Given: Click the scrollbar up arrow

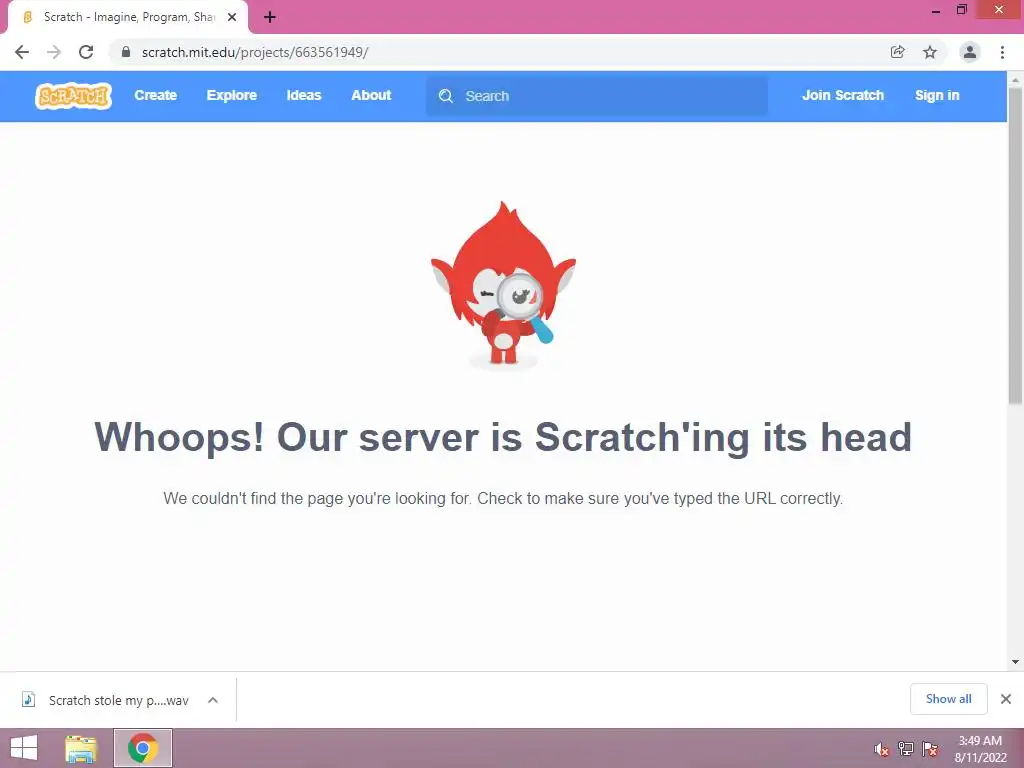Looking at the screenshot, I should pyautogui.click(x=1015, y=80).
